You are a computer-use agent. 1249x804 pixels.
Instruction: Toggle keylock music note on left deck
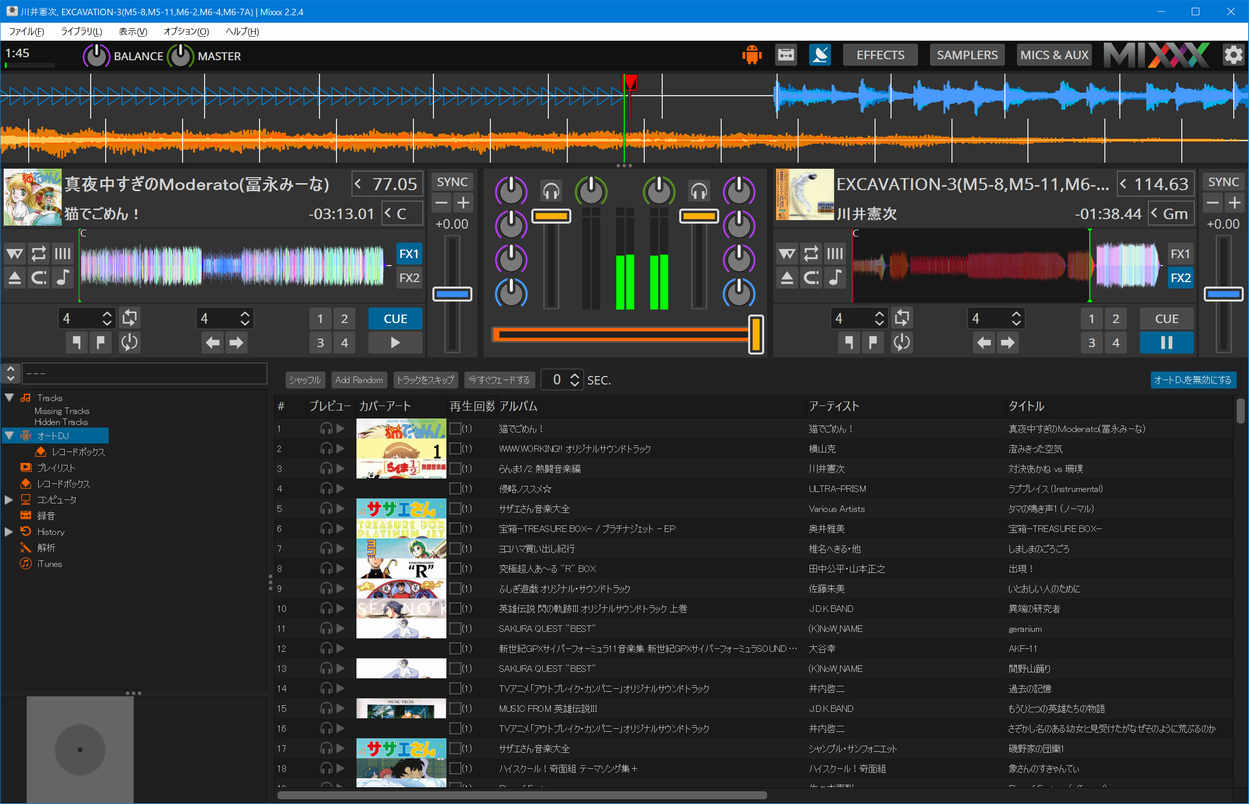pos(63,278)
